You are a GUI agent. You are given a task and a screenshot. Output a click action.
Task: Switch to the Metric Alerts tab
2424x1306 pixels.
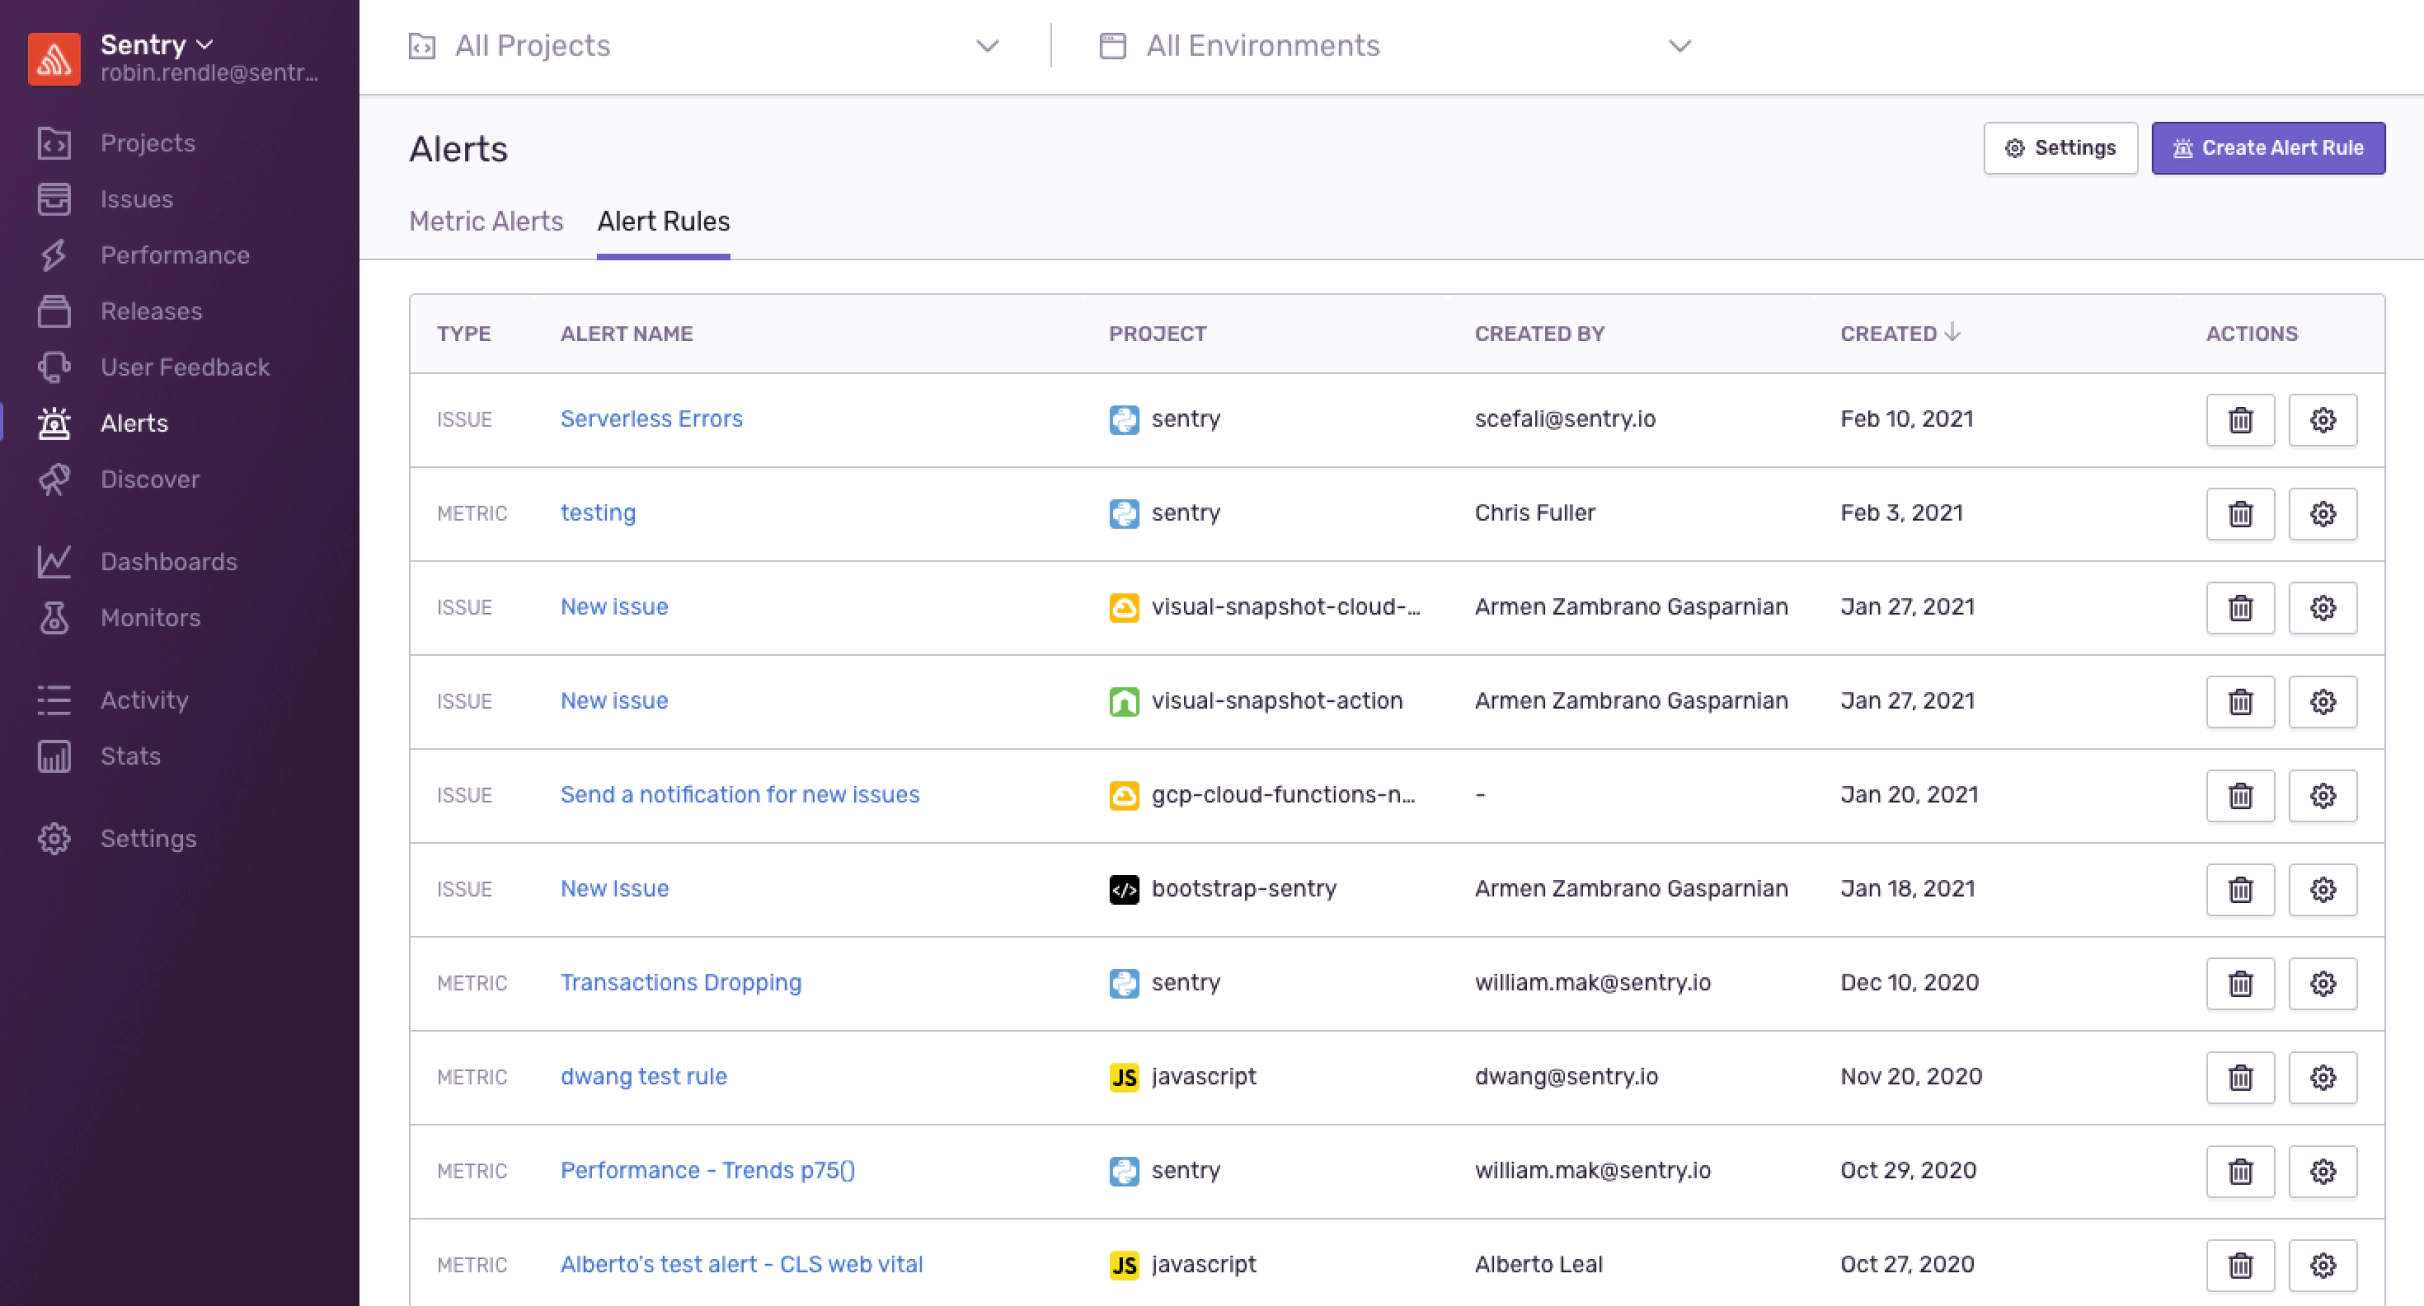pos(486,221)
